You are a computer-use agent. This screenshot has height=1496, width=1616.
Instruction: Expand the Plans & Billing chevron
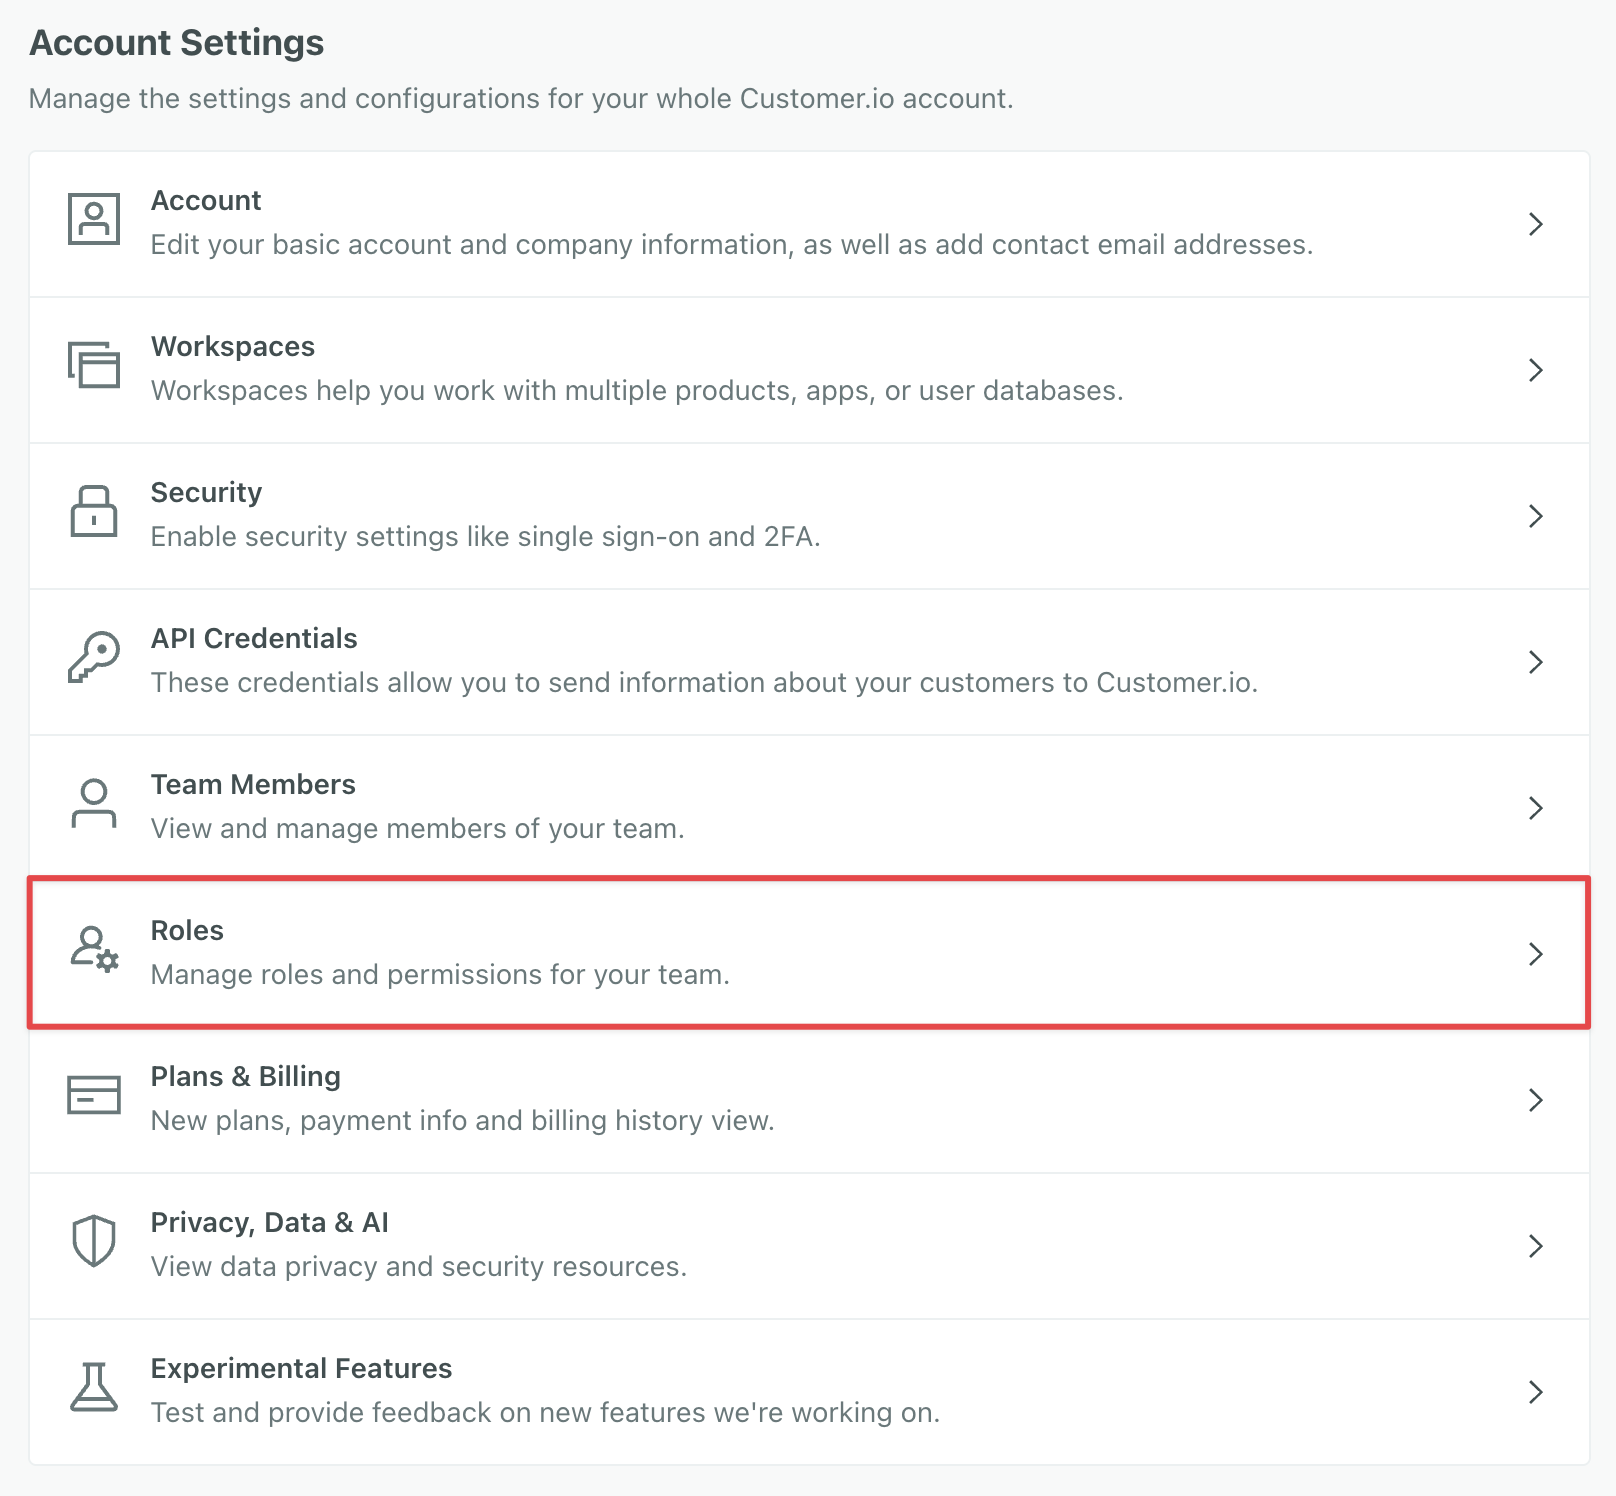pos(1537,1101)
